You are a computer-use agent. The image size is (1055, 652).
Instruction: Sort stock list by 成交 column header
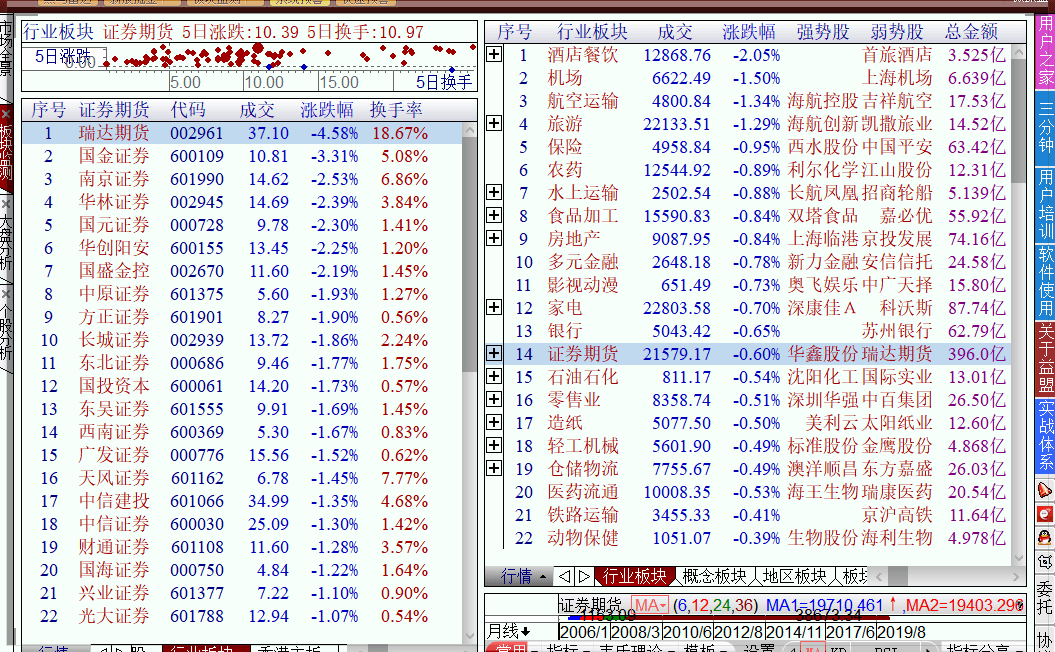[257, 110]
